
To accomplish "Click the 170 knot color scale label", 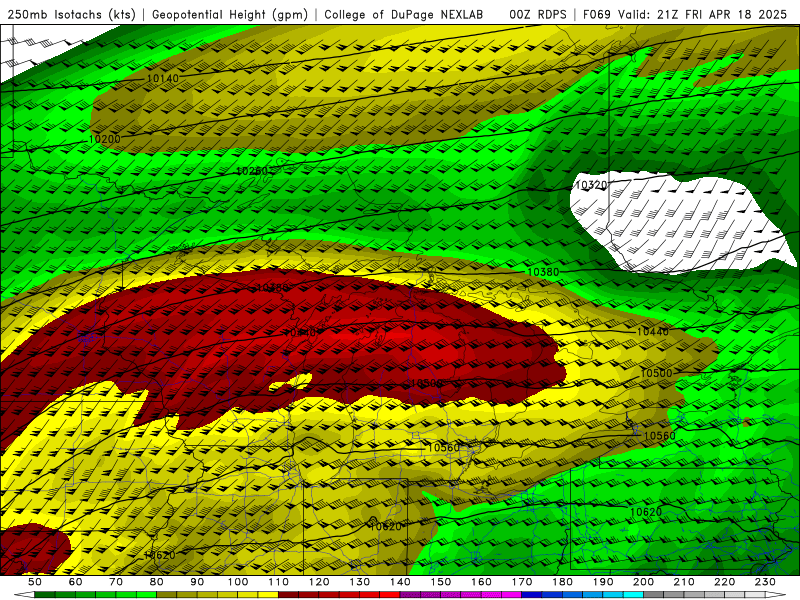I will (522, 582).
